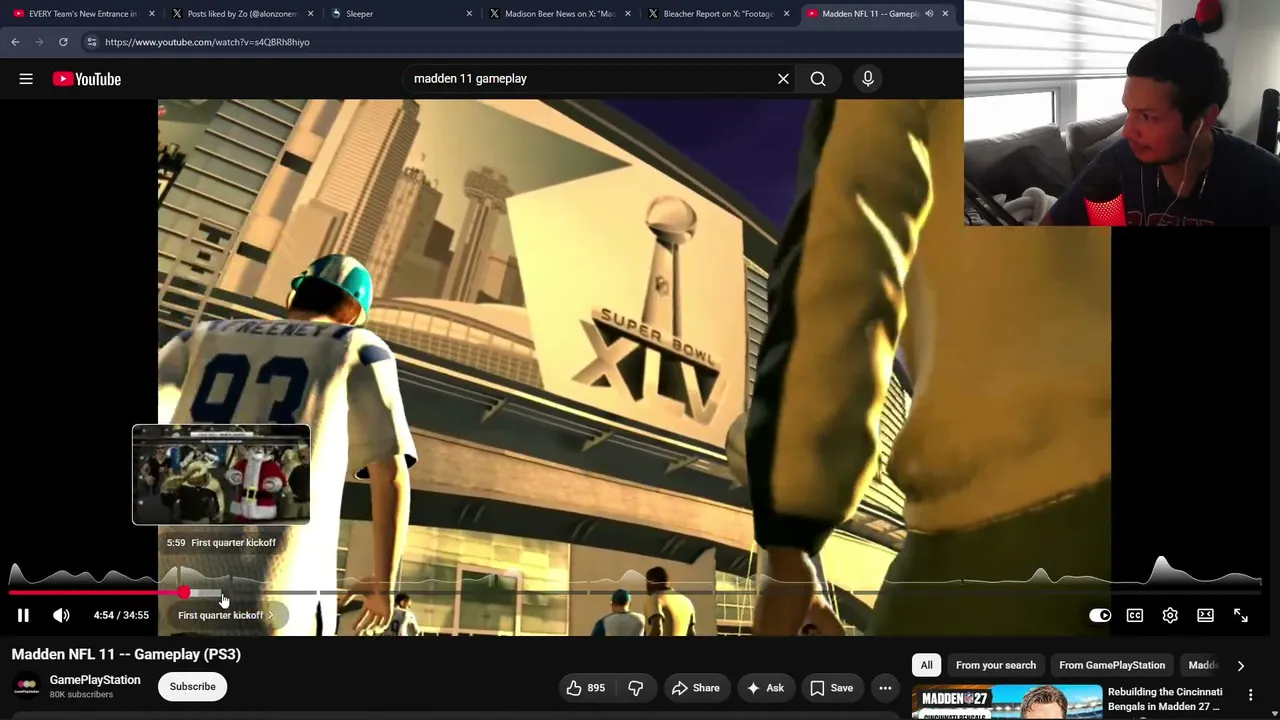Like the video with 895 likes
The image size is (1280, 720).
coord(585,688)
